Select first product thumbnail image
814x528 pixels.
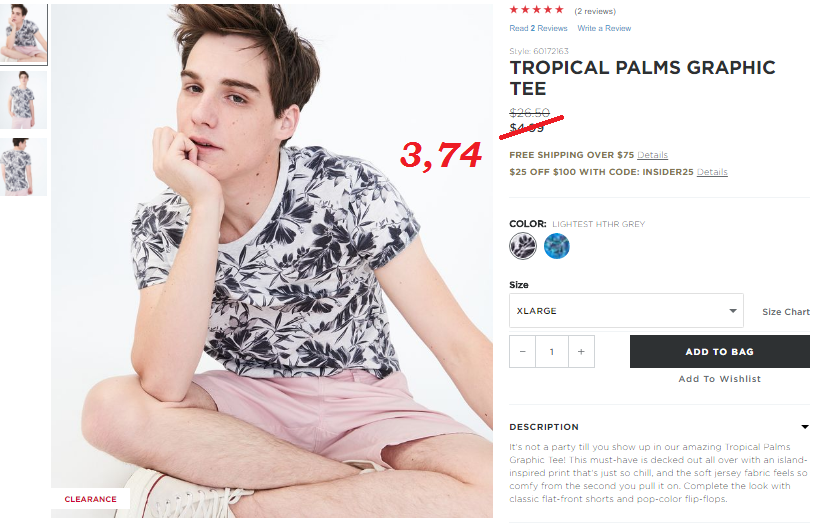[x=23, y=34]
